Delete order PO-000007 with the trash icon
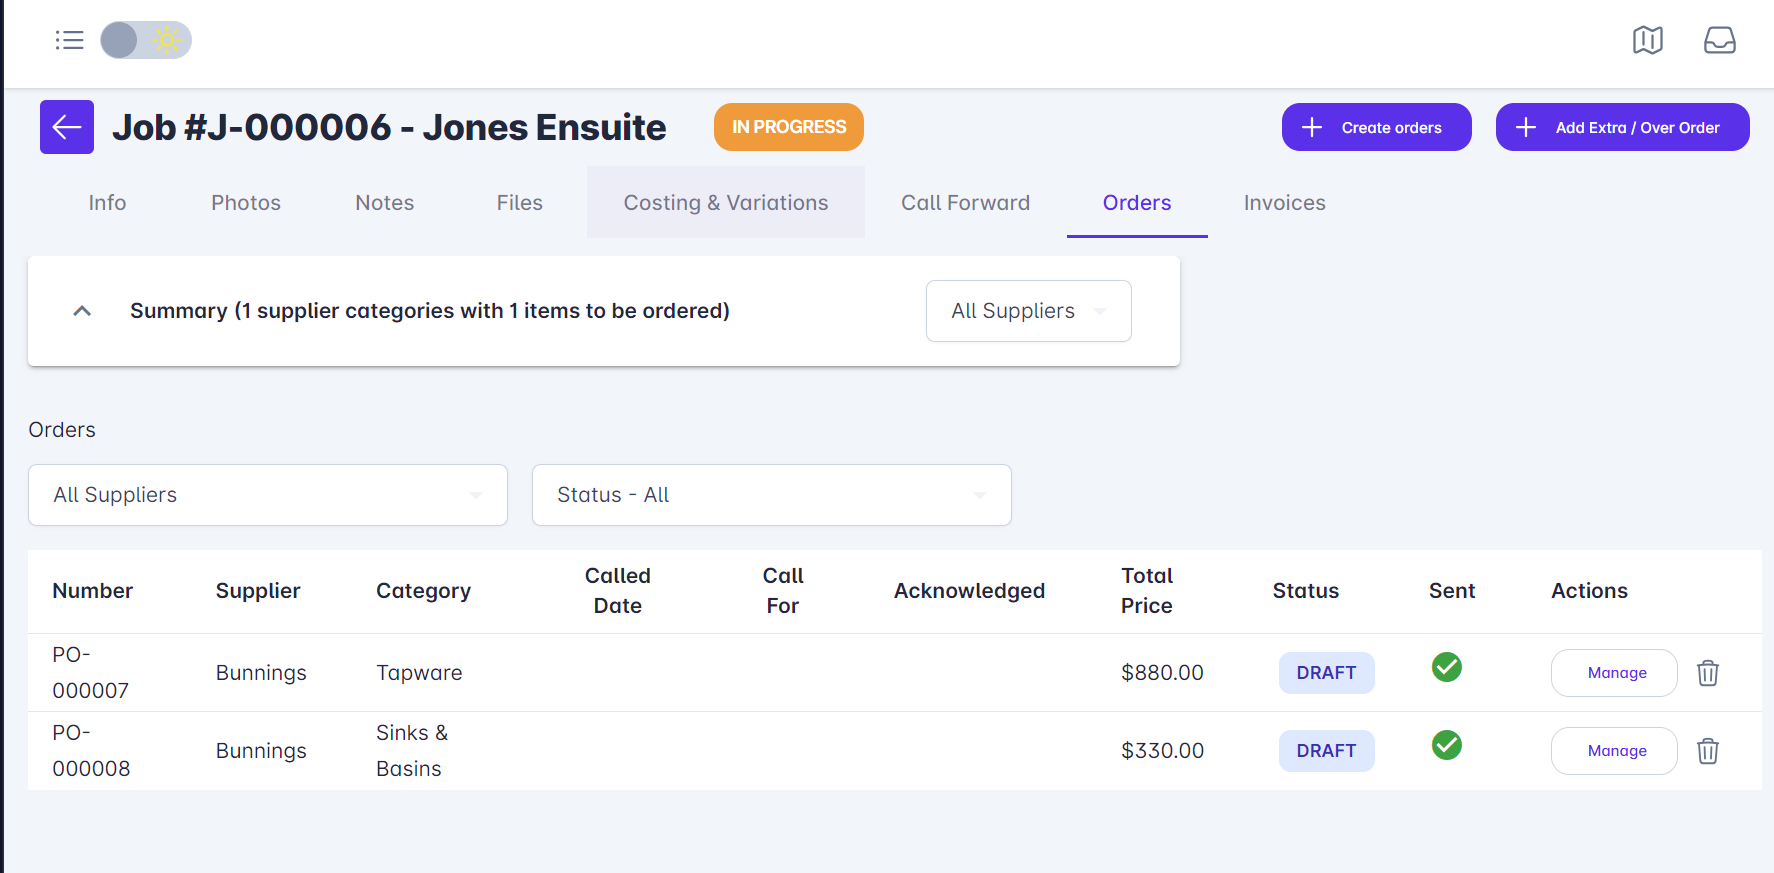Image resolution: width=1774 pixels, height=873 pixels. (1707, 673)
